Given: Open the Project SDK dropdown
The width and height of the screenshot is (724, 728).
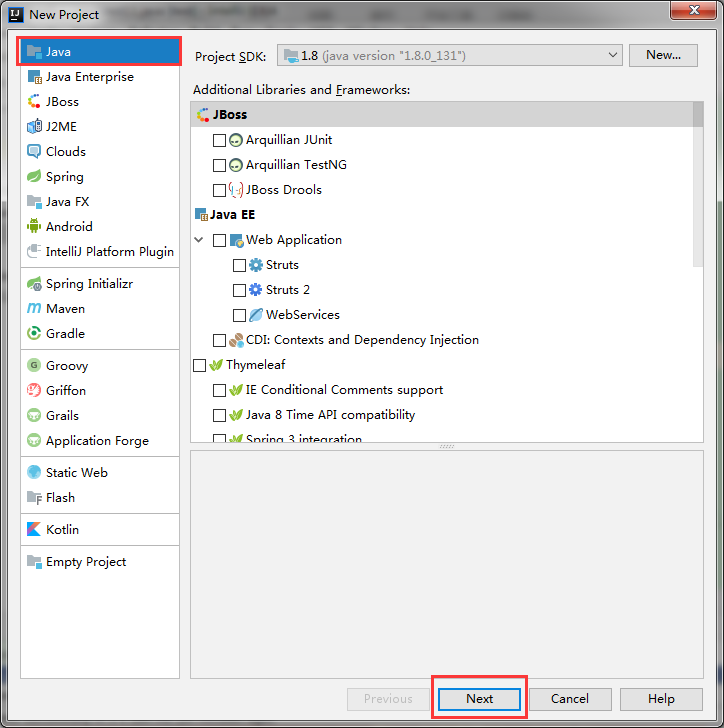Looking at the screenshot, I should pyautogui.click(x=450, y=55).
